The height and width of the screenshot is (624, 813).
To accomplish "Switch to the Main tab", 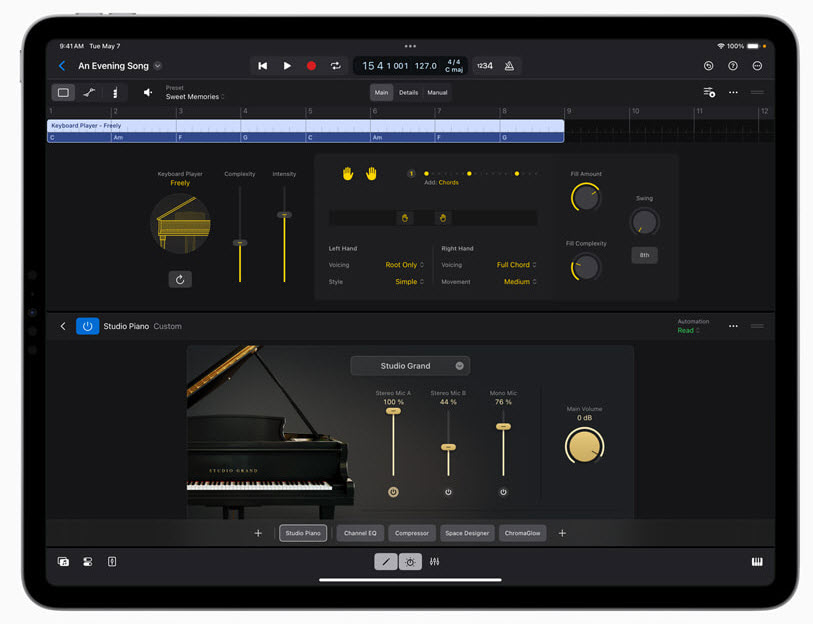I will point(381,92).
